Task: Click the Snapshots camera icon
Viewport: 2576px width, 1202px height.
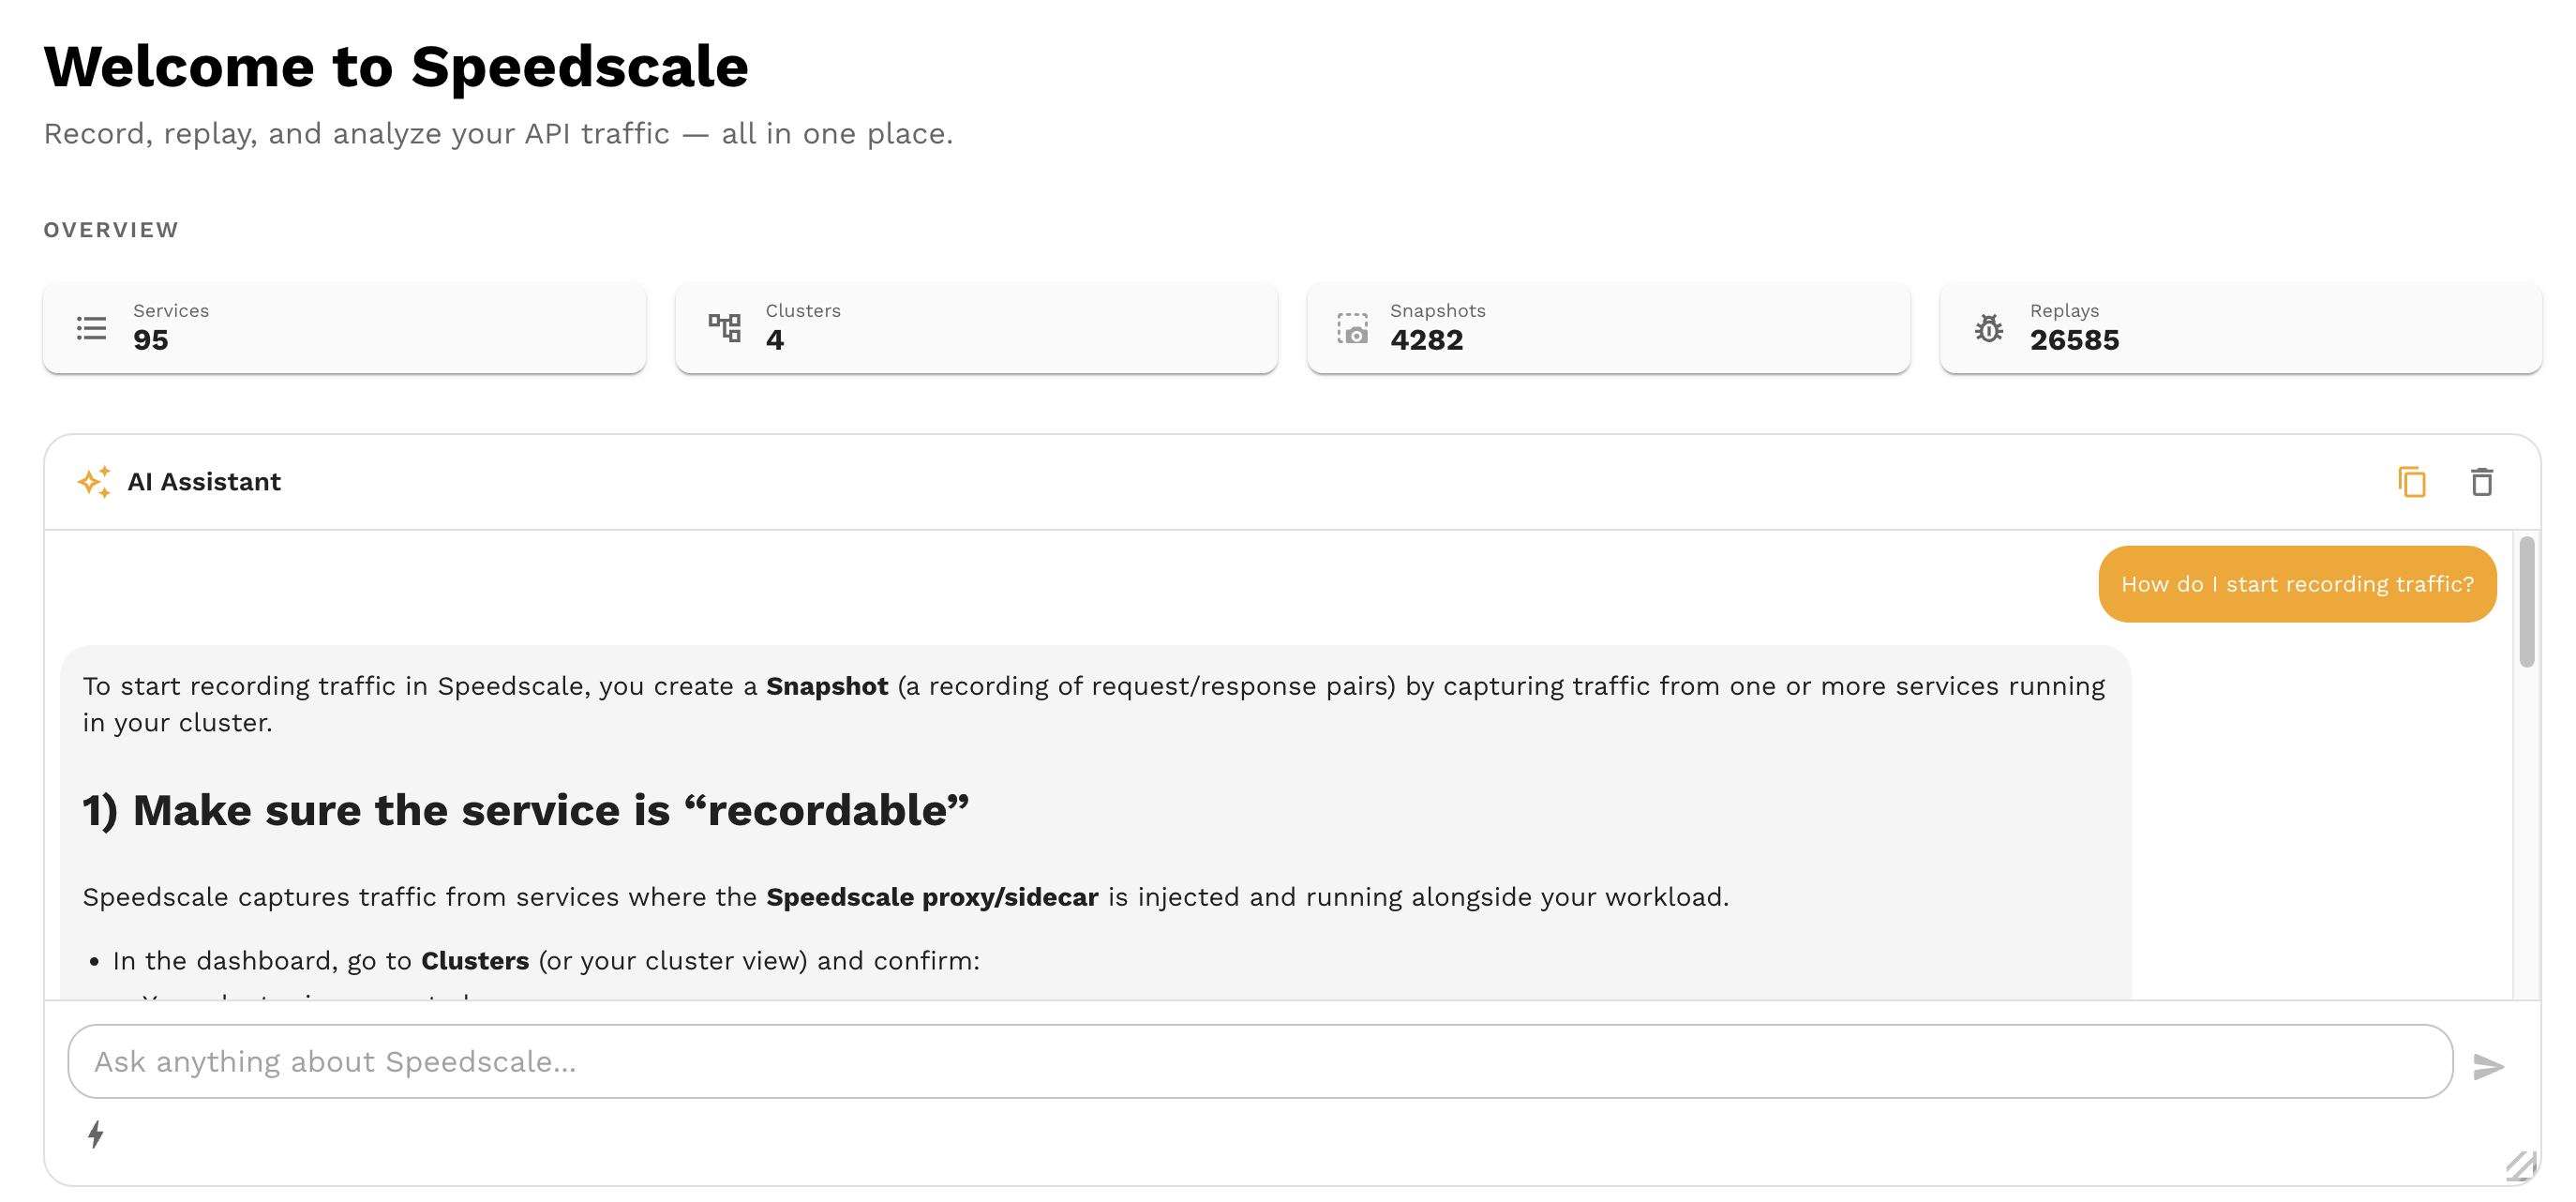Action: coord(1353,328)
